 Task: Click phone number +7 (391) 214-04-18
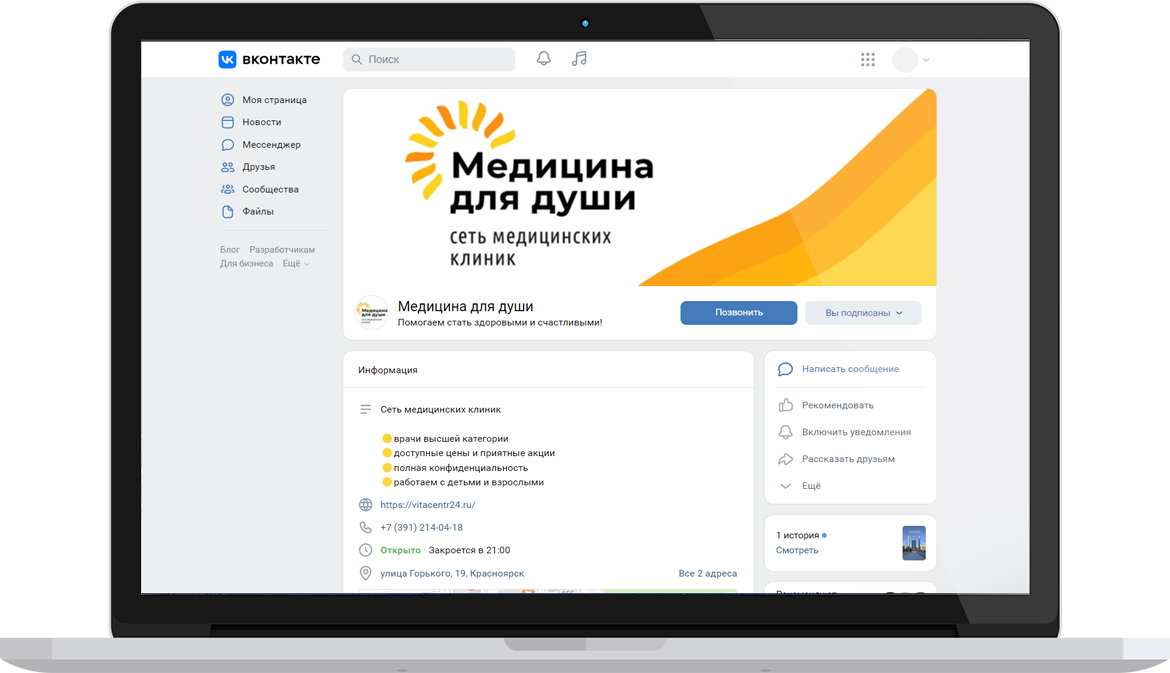click(x=422, y=528)
